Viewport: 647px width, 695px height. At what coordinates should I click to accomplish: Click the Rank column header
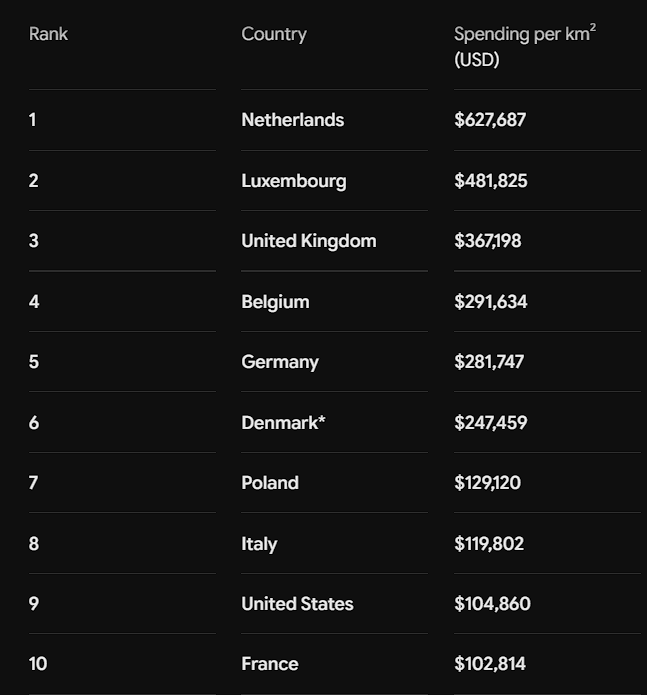48,34
